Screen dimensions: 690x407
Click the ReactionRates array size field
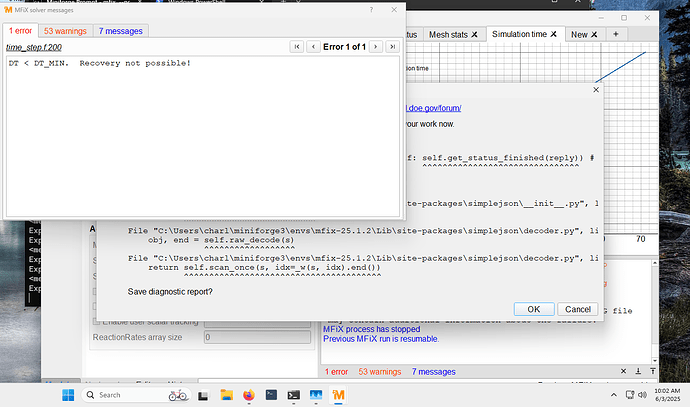(x=257, y=337)
